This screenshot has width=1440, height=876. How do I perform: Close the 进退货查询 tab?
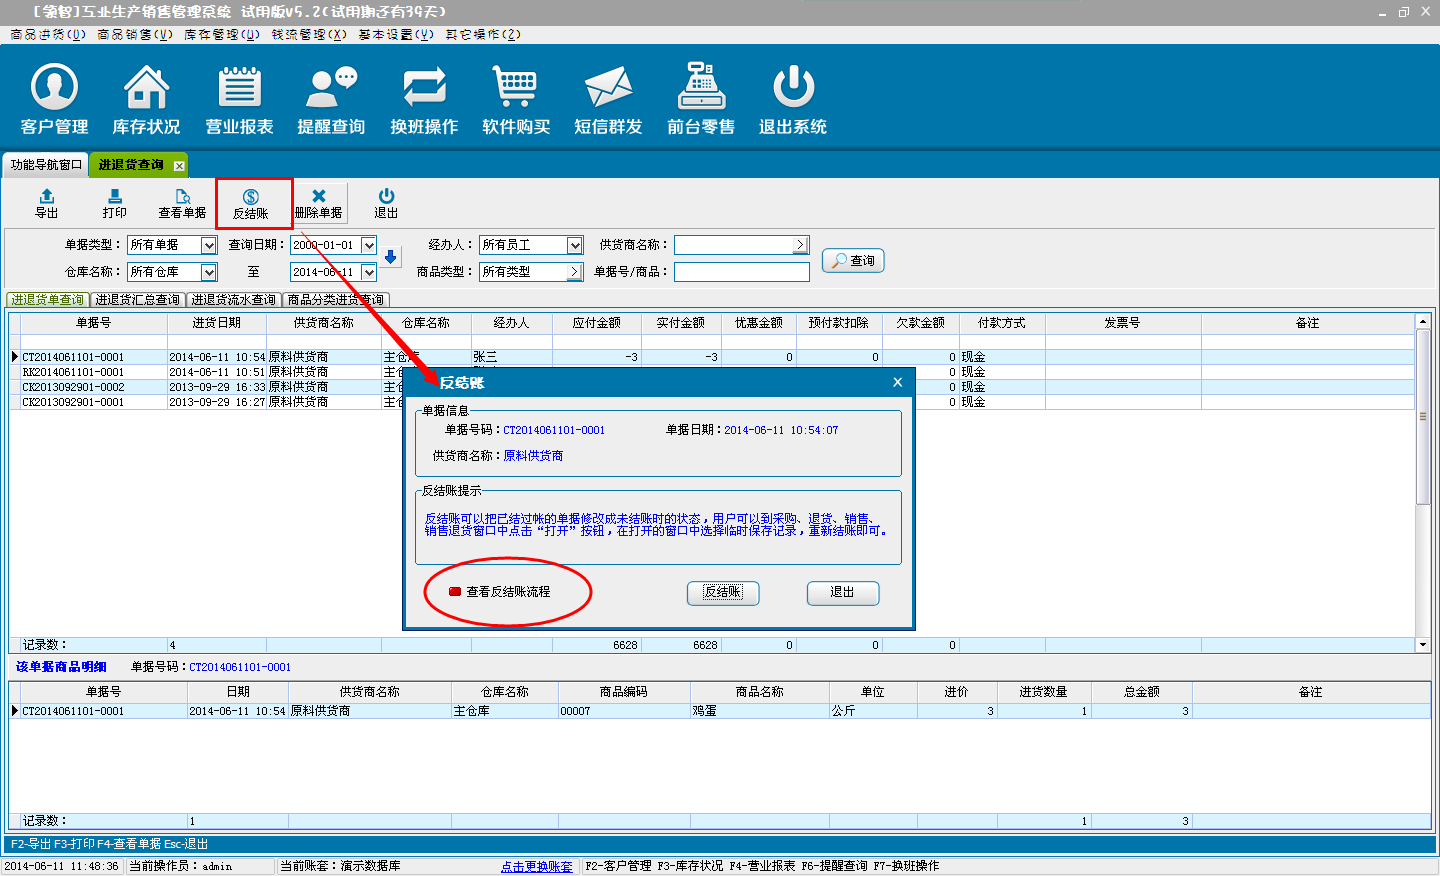(x=179, y=166)
